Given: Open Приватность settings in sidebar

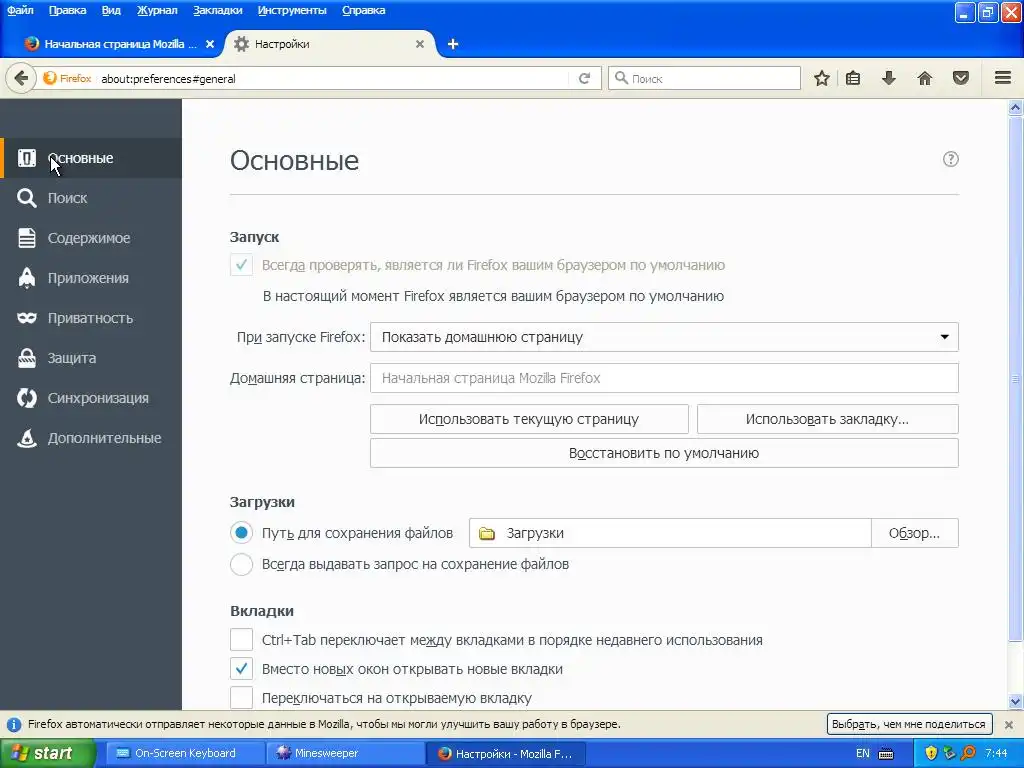Looking at the screenshot, I should [91, 318].
